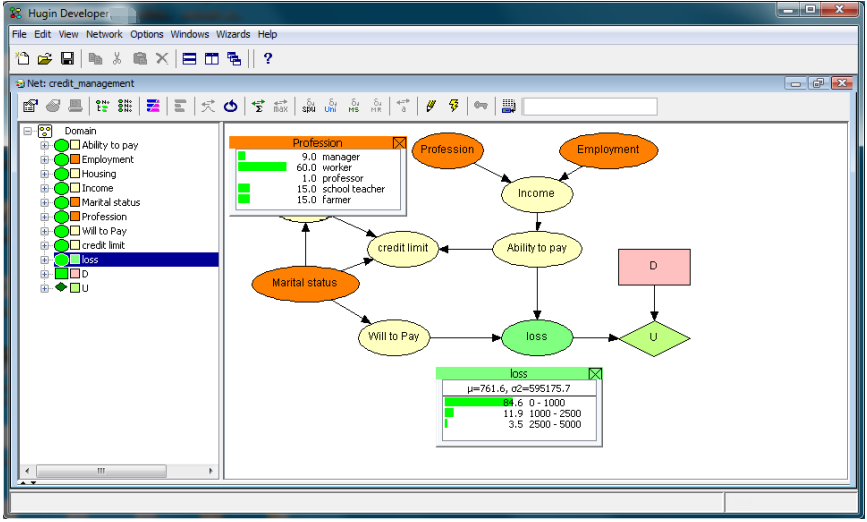Viewport: 867px width, 522px height.
Task: Close the loss monitor window
Action: [x=595, y=374]
